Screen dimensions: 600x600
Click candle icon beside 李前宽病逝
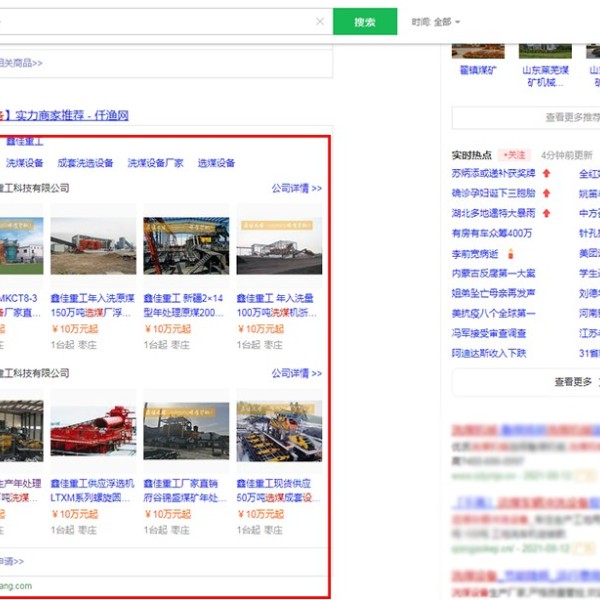tap(510, 254)
